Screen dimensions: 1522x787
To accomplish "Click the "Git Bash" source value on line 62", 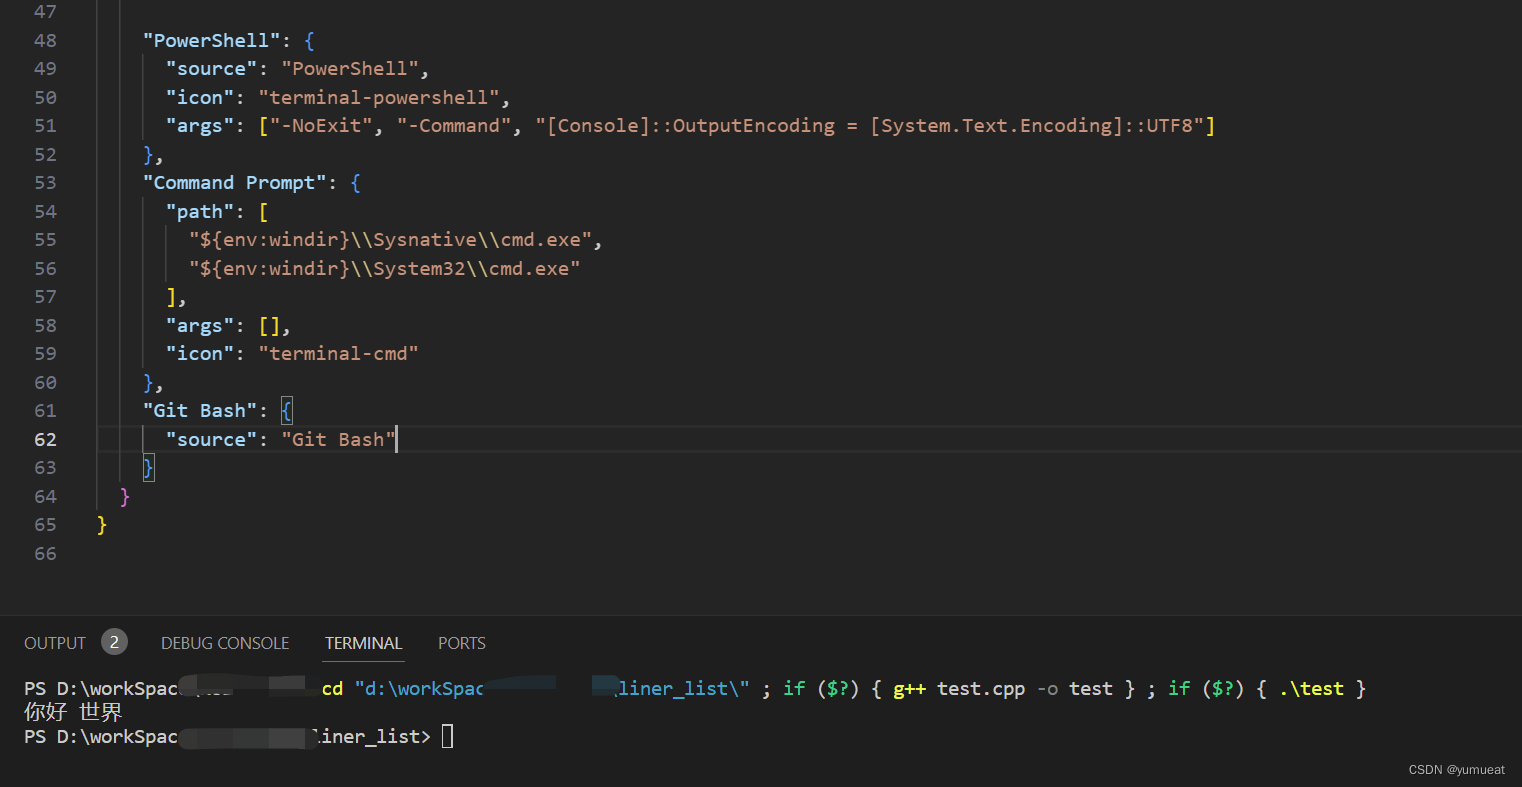I will 339,440.
